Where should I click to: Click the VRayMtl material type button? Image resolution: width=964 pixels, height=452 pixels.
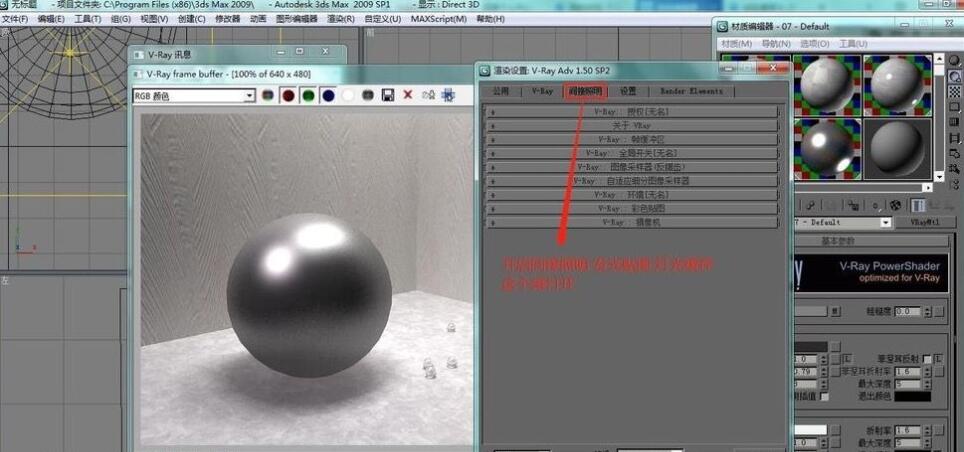pyautogui.click(x=925, y=223)
